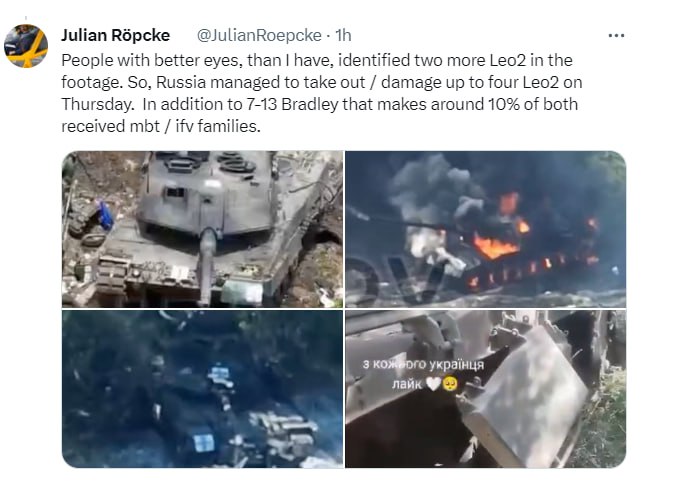Click the tank gun barrel in first photo
This screenshot has height=489, width=689.
[x=205, y=266]
